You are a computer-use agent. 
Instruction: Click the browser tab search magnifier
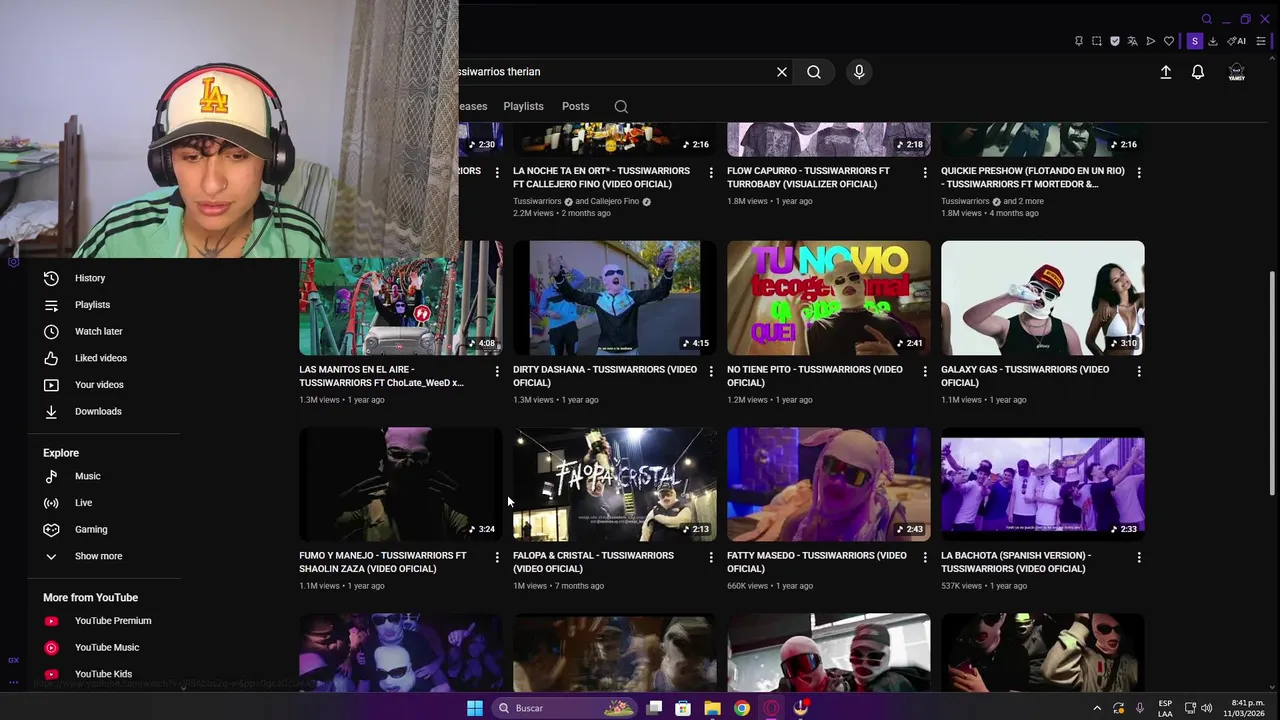click(x=1207, y=19)
